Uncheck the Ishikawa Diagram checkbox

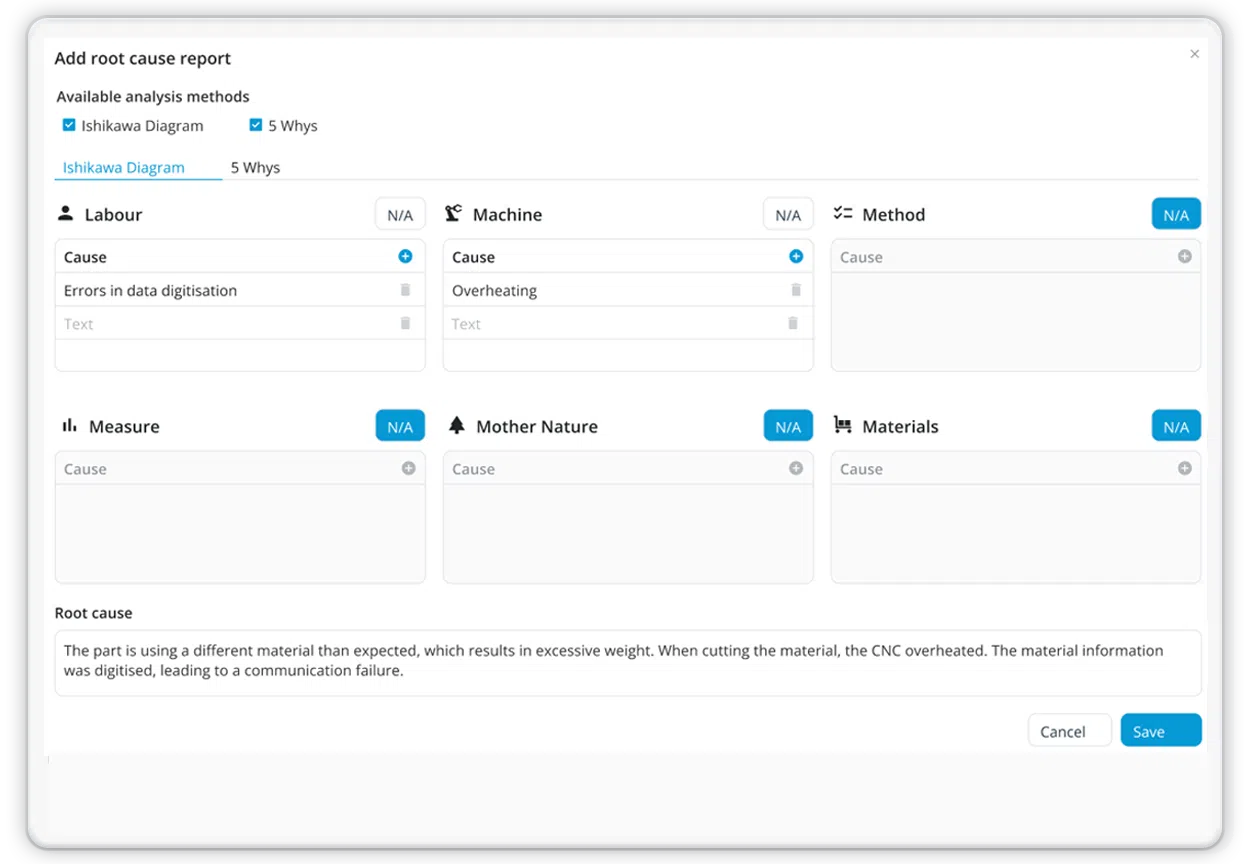point(69,125)
